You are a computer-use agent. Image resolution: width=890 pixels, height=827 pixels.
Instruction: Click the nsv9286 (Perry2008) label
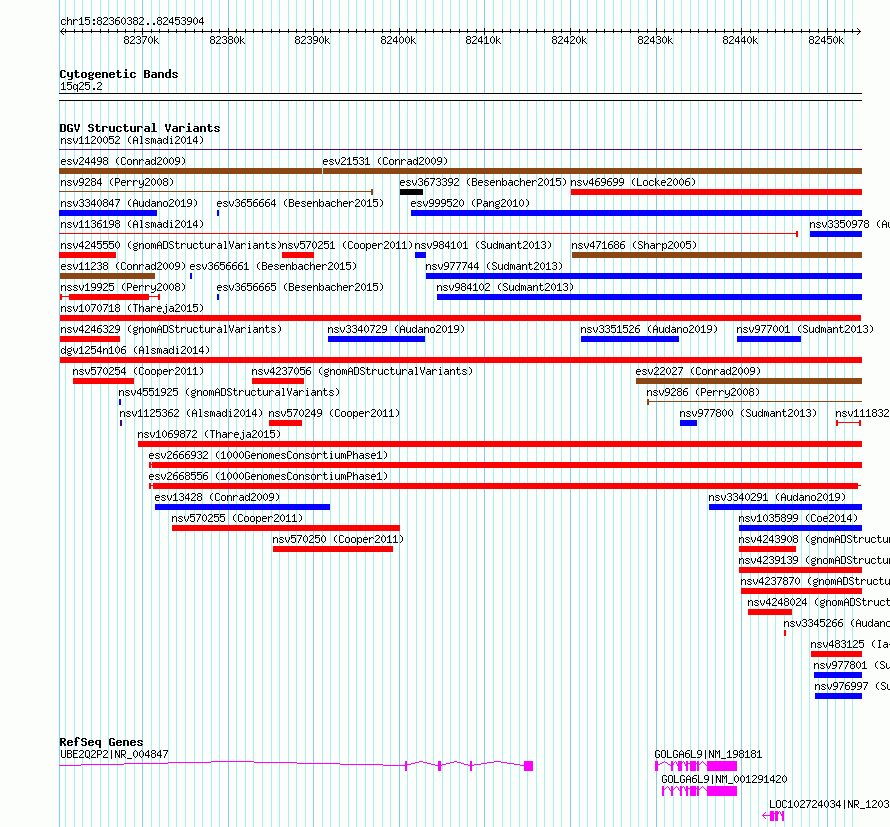[703, 392]
